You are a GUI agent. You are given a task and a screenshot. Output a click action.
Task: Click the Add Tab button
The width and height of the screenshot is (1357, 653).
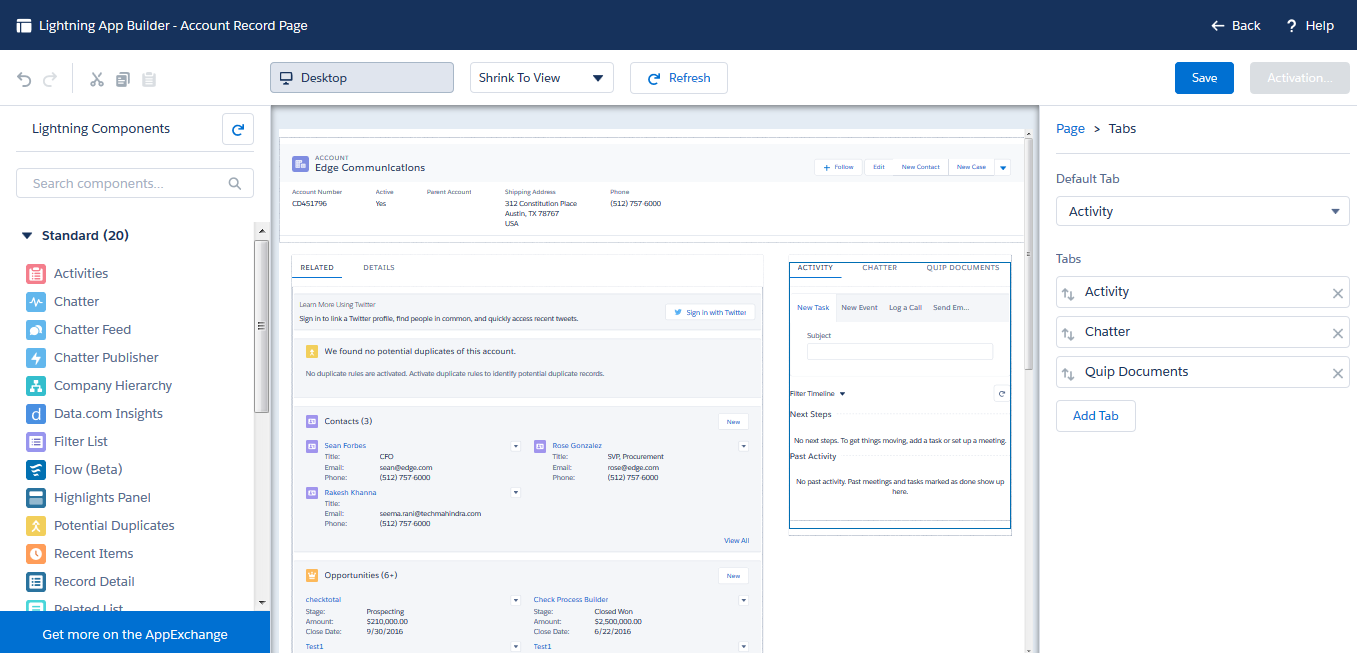[1095, 416]
